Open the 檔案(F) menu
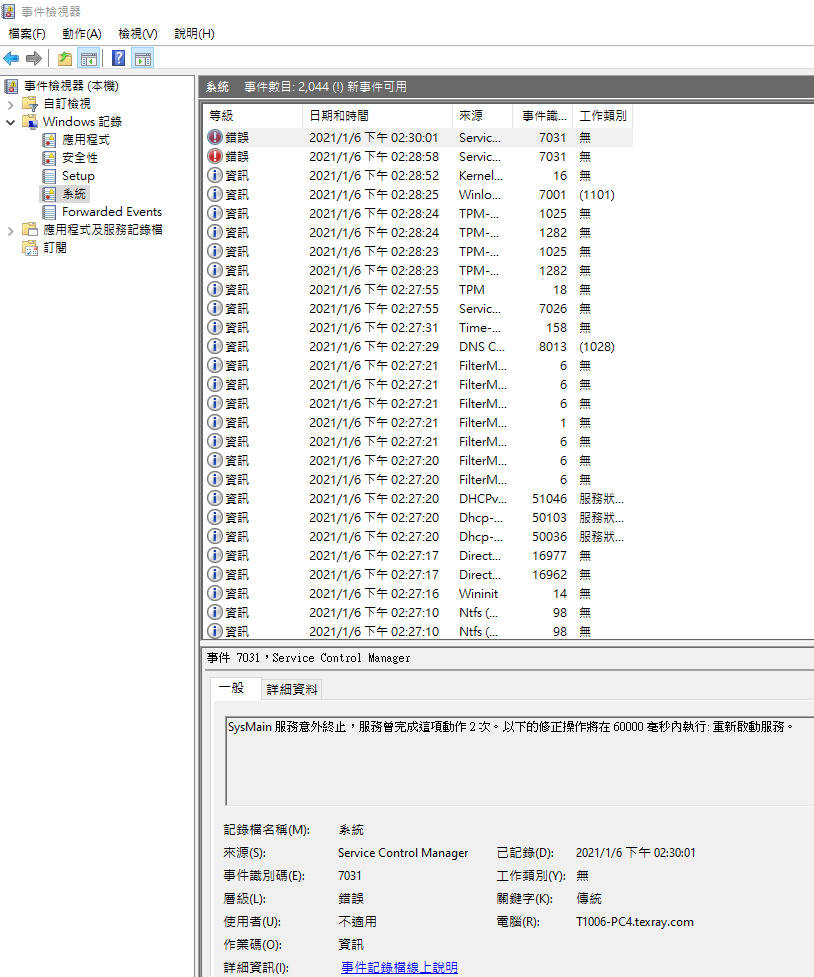The height and width of the screenshot is (977, 814). [x=27, y=34]
